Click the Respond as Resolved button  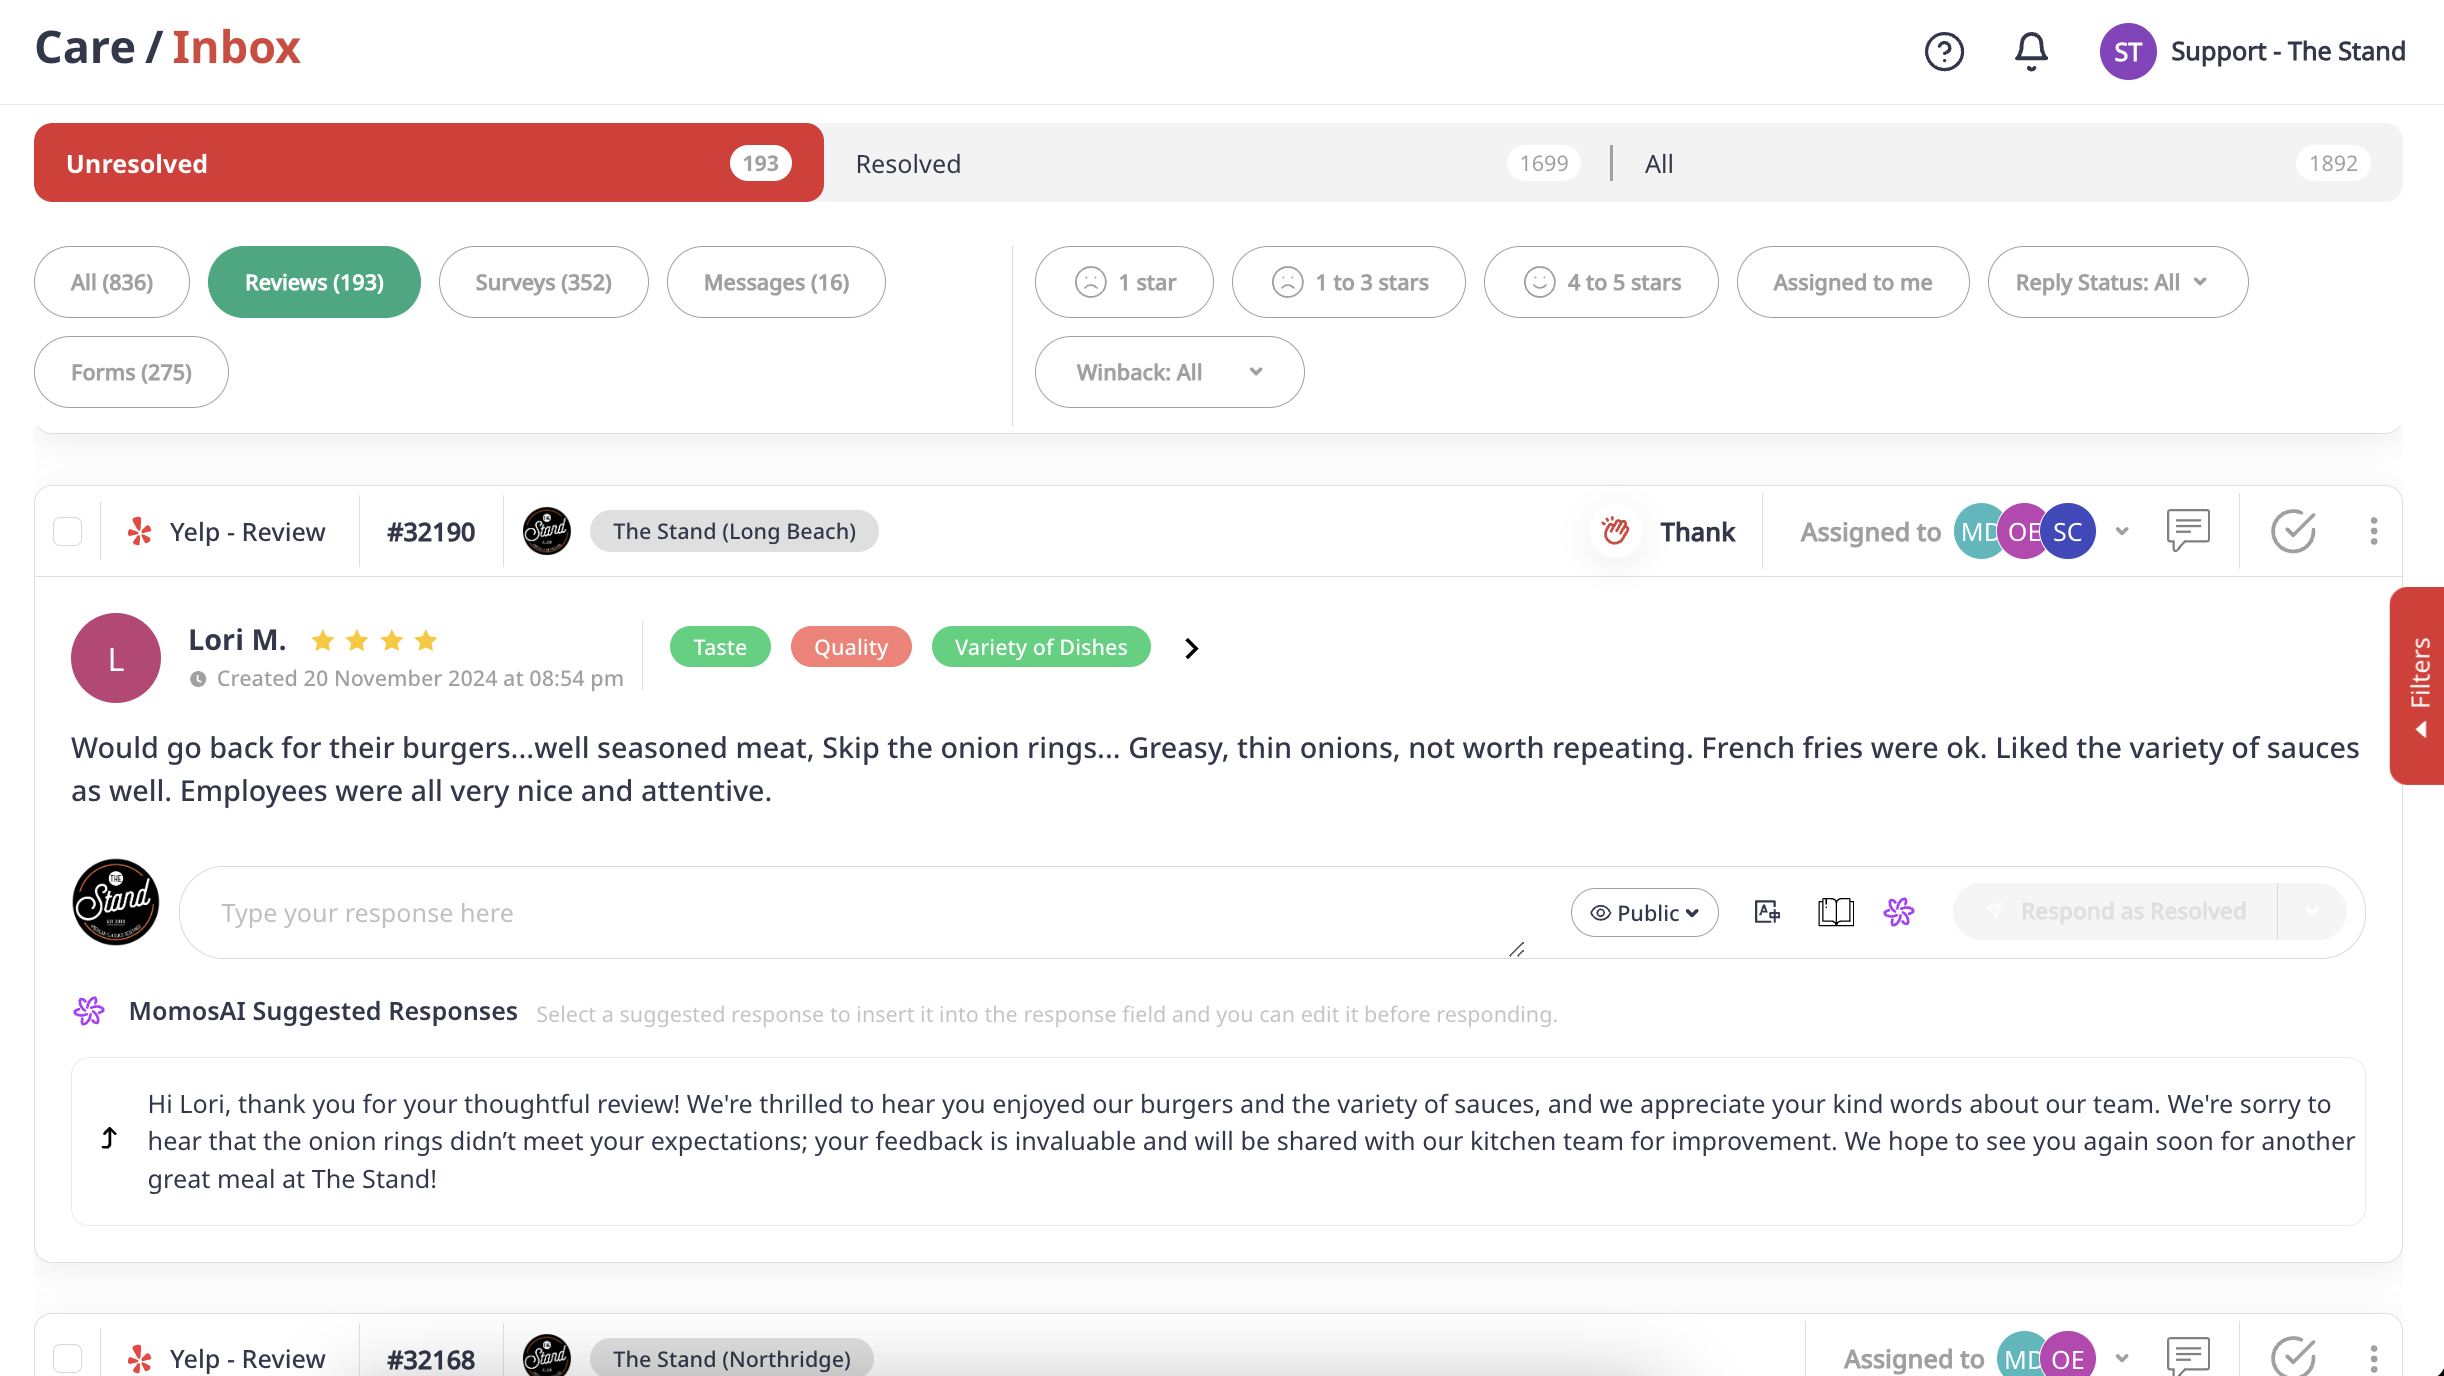[2115, 911]
